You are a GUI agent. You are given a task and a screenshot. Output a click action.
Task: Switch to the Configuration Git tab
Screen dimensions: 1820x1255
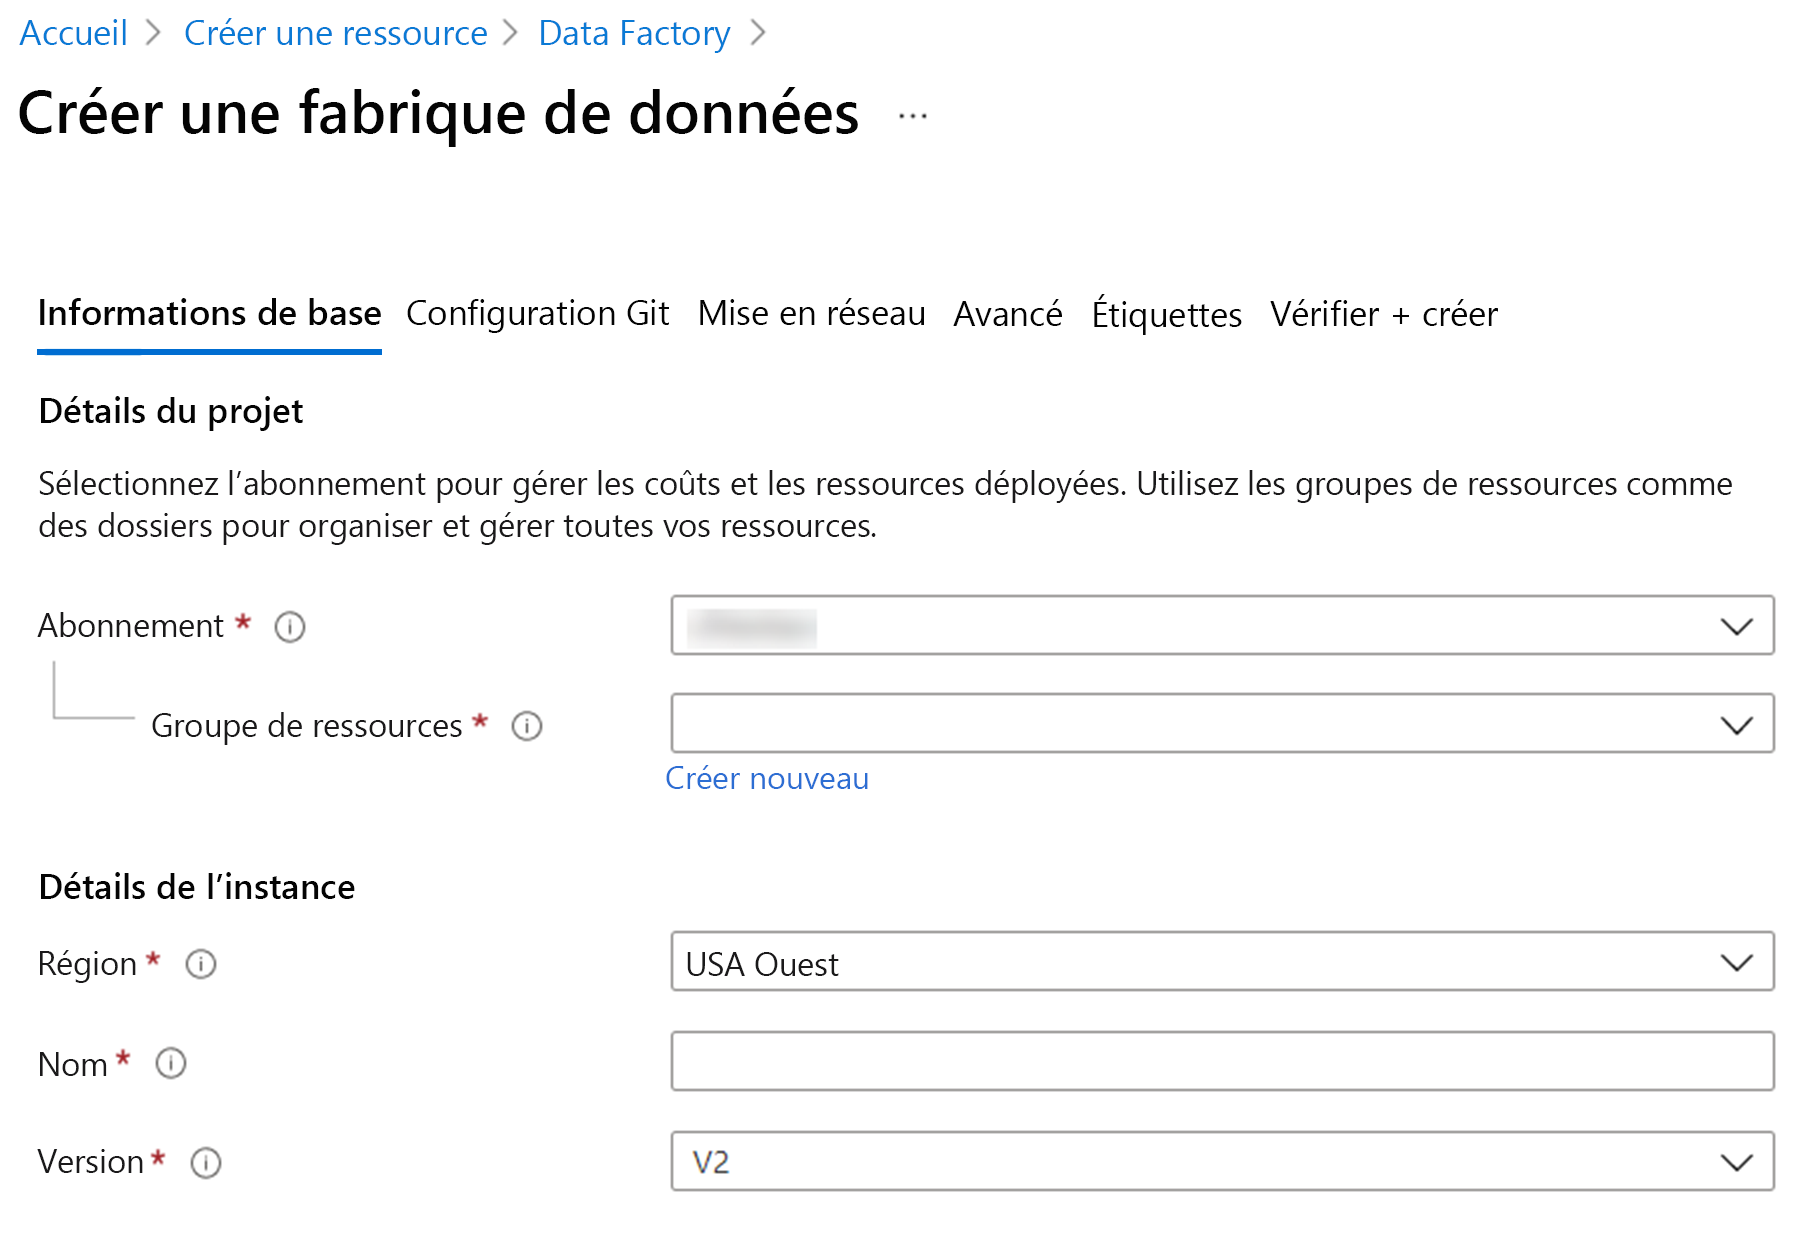[x=537, y=314]
